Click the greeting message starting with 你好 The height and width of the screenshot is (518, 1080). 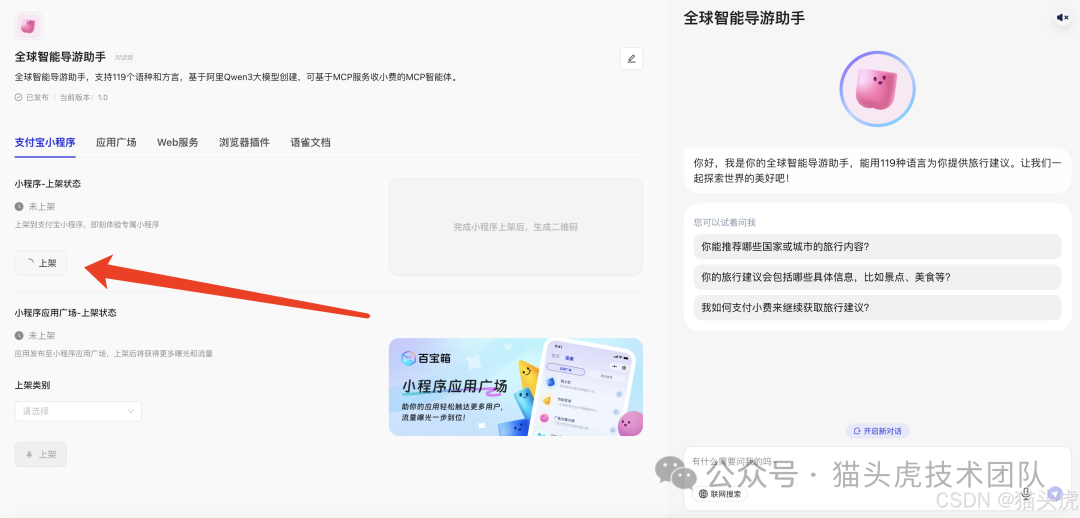[x=878, y=170]
